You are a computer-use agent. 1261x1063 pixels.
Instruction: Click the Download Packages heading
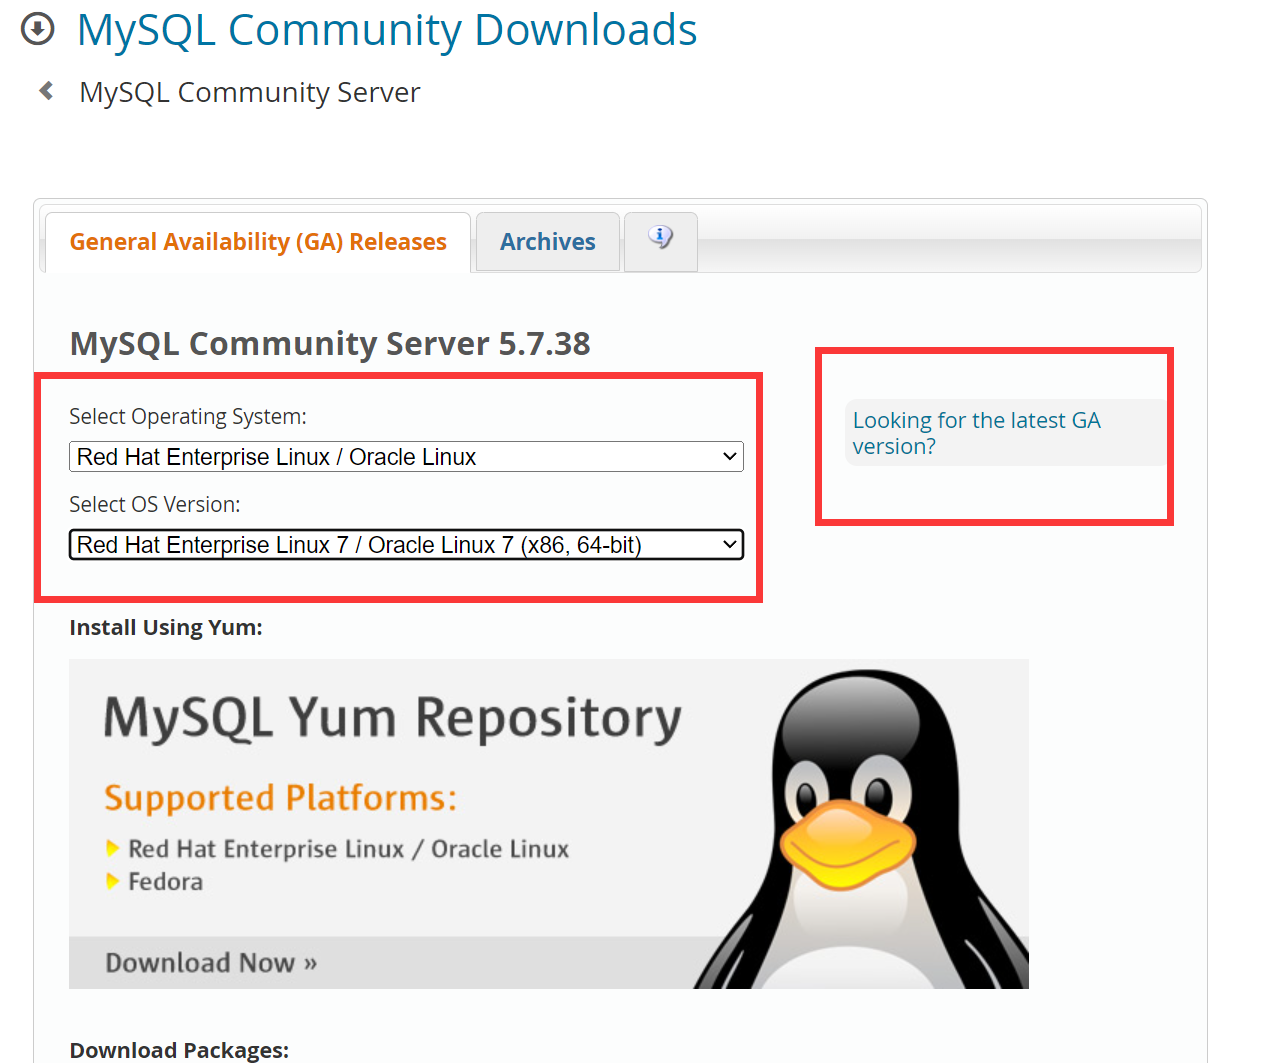click(x=178, y=1050)
